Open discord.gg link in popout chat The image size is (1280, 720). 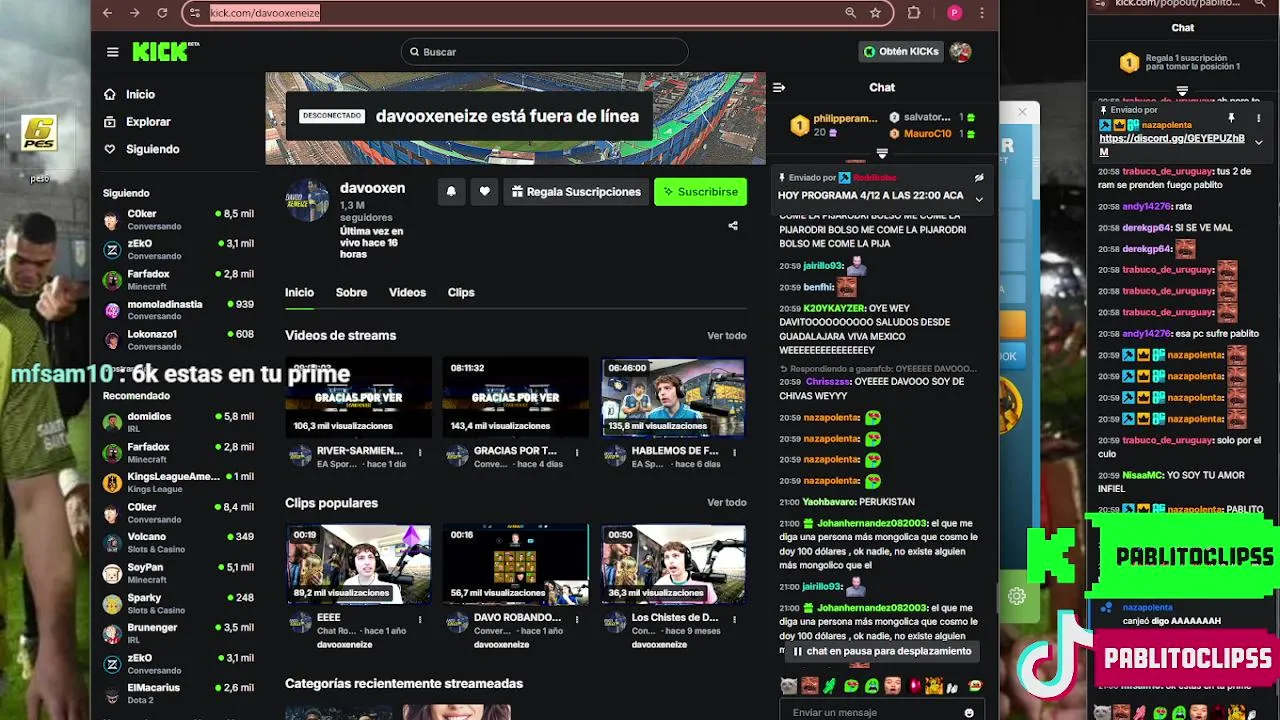[1172, 145]
